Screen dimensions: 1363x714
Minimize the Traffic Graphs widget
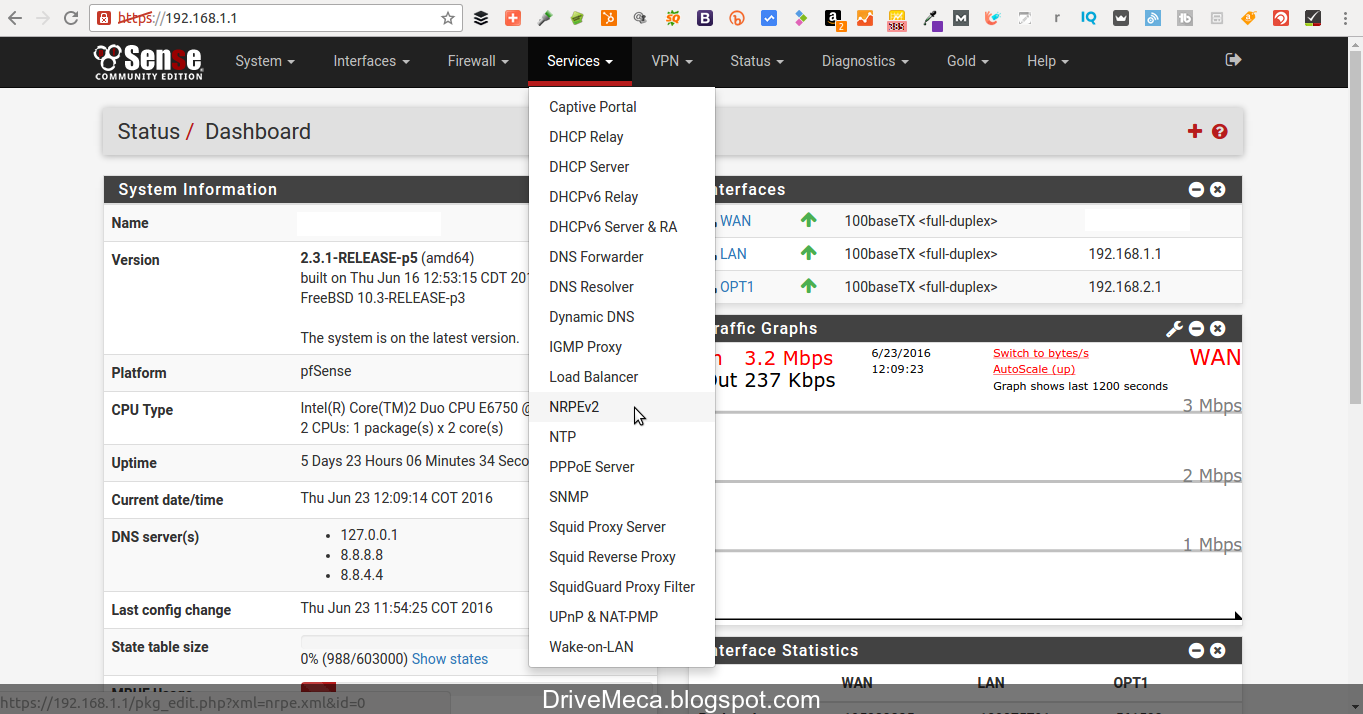[x=1196, y=328]
